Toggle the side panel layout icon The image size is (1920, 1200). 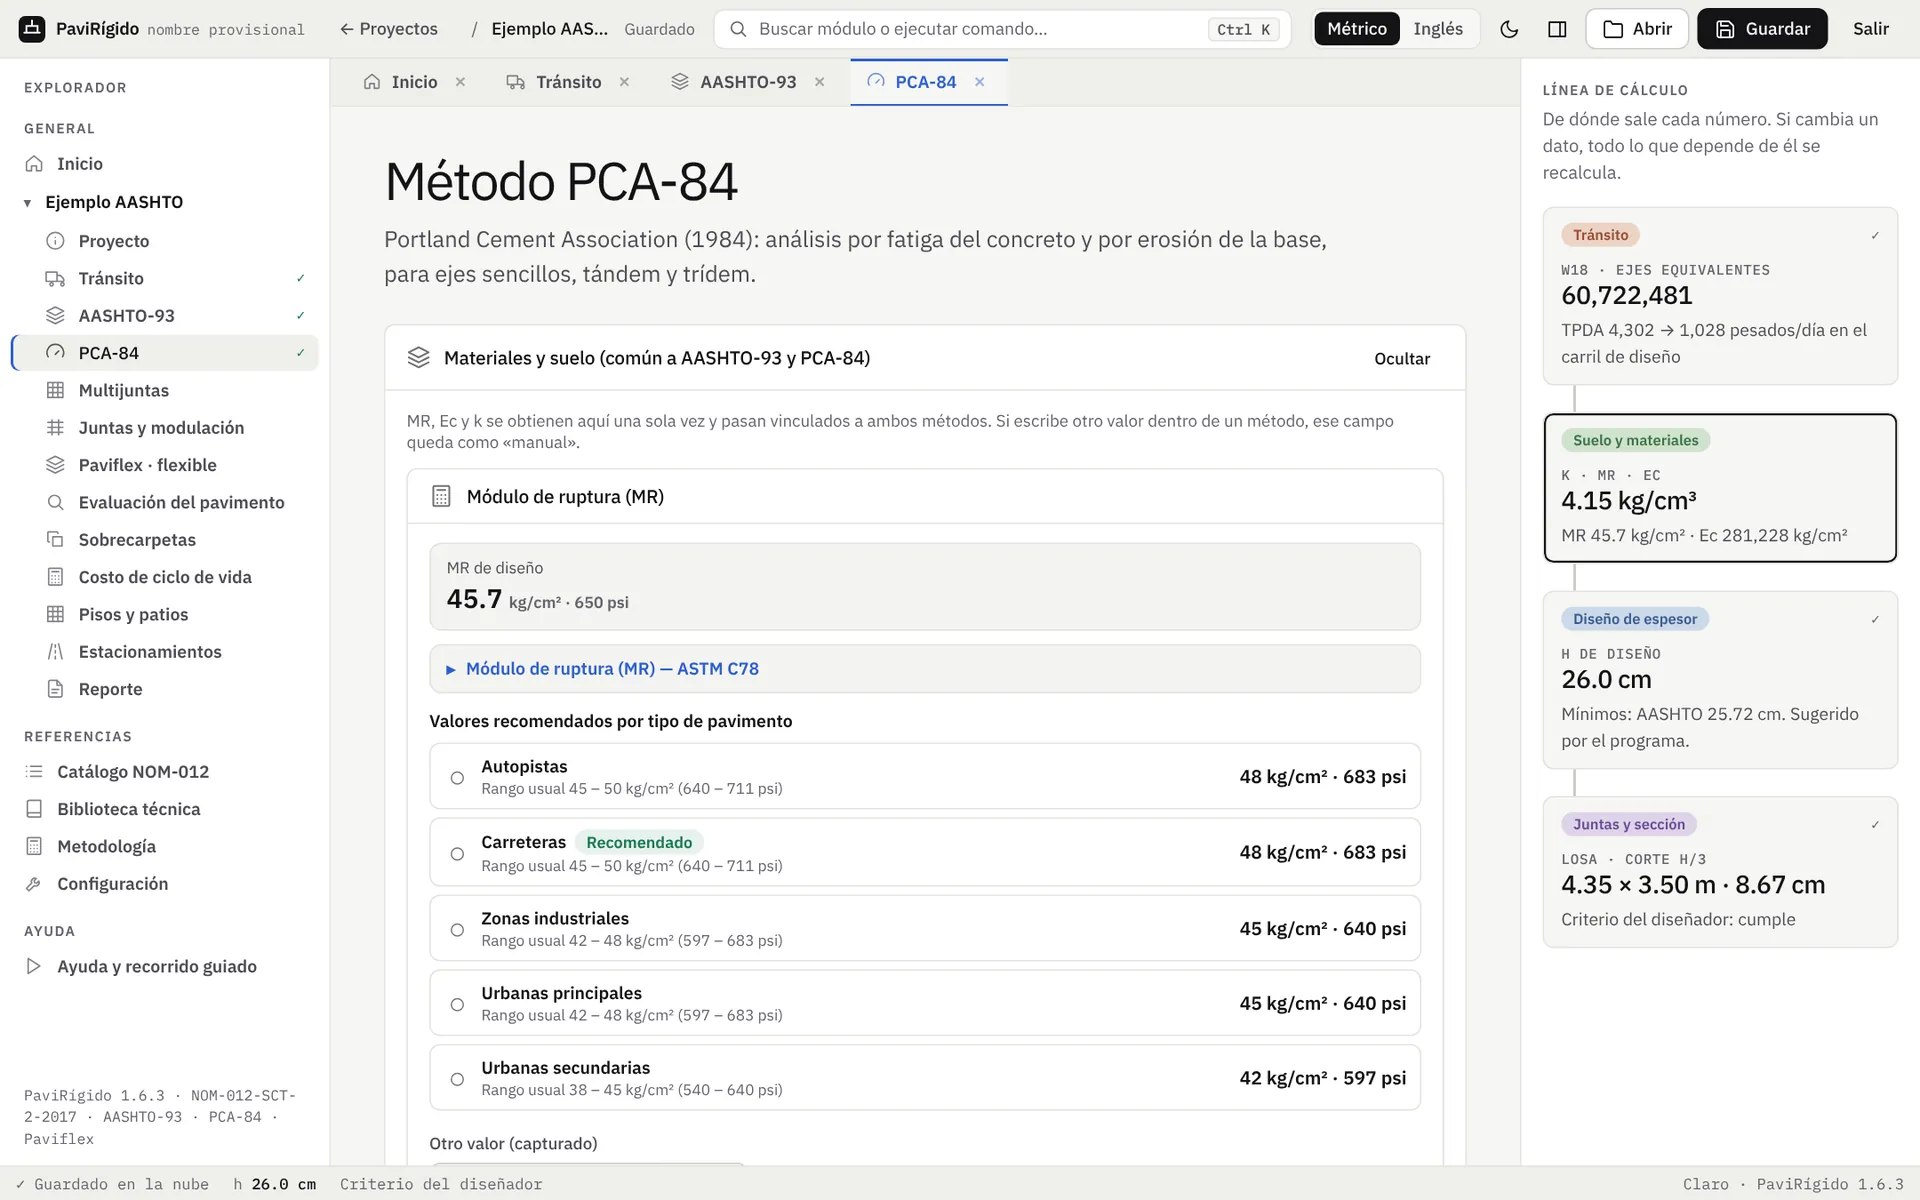pos(1557,29)
